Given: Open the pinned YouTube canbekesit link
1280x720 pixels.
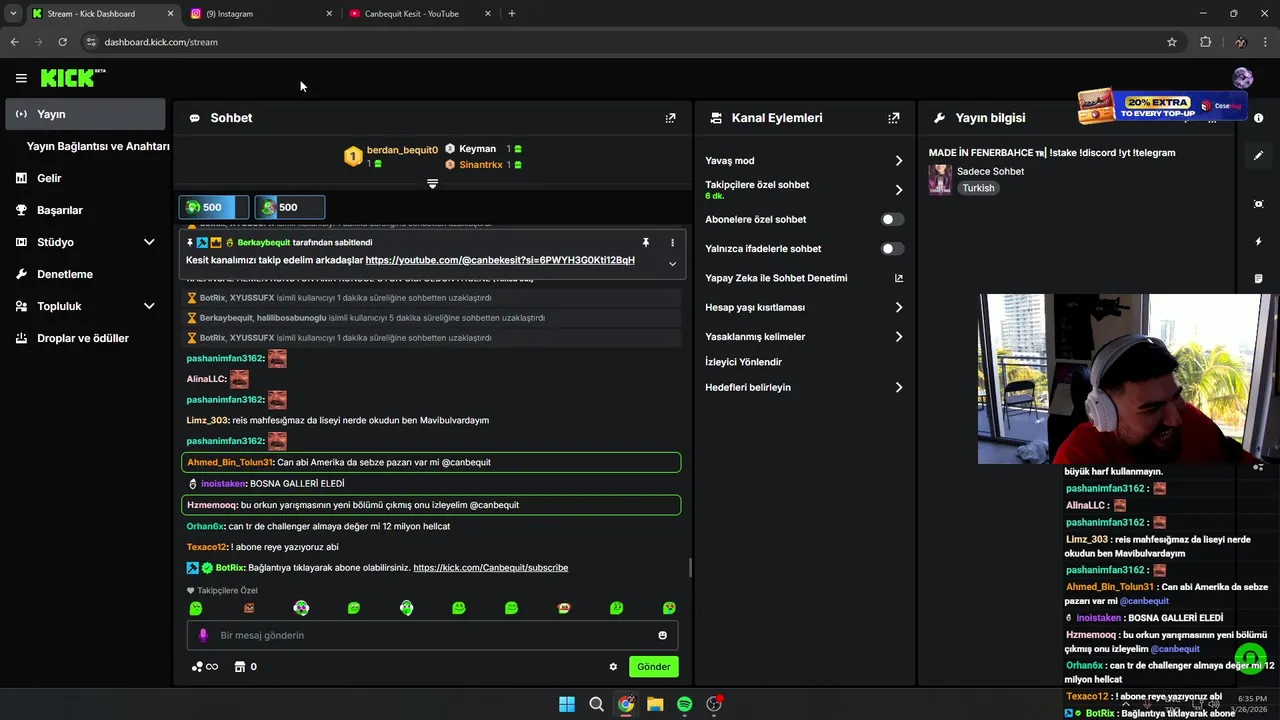Looking at the screenshot, I should (x=500, y=260).
